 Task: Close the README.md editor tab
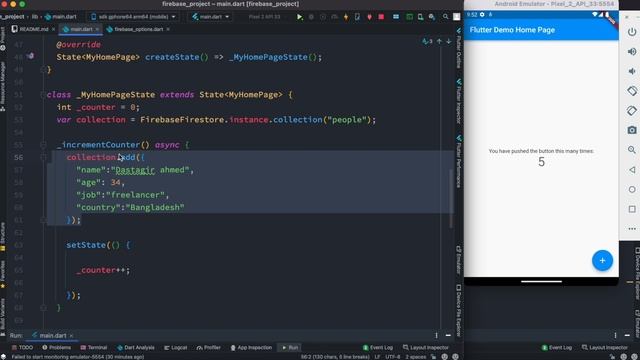click(53, 29)
